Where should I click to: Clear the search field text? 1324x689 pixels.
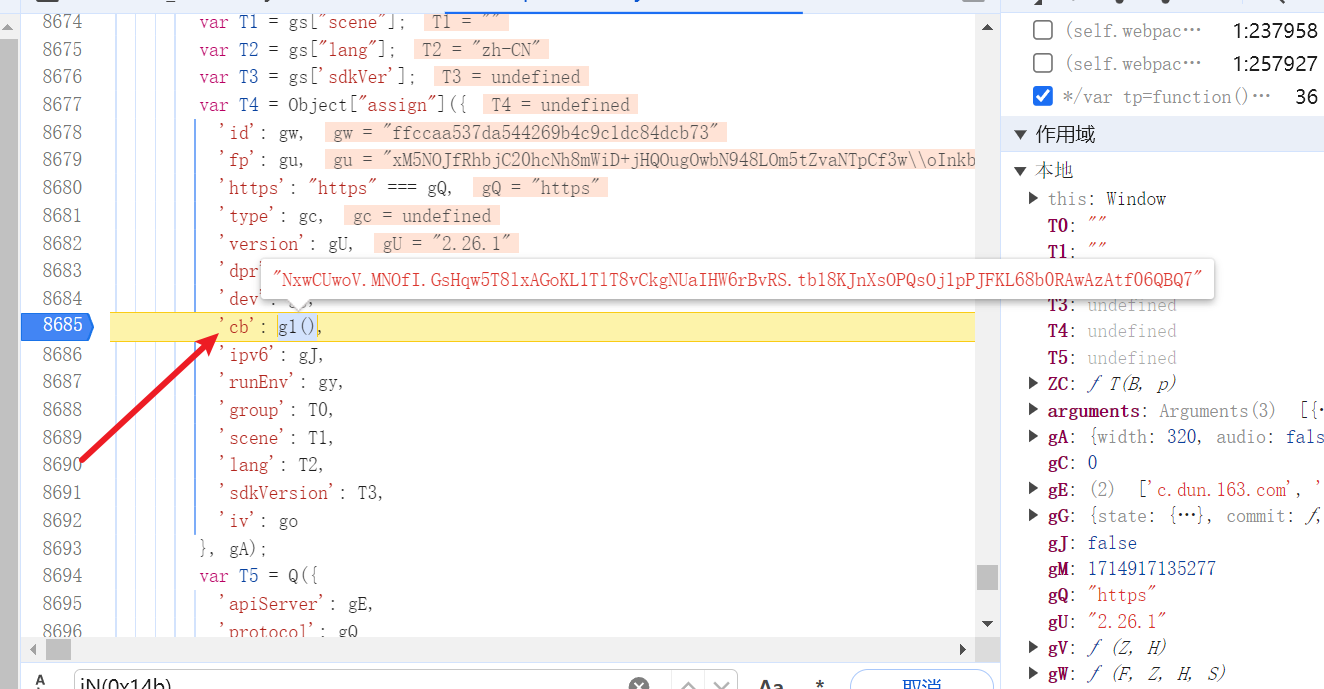[x=639, y=684]
